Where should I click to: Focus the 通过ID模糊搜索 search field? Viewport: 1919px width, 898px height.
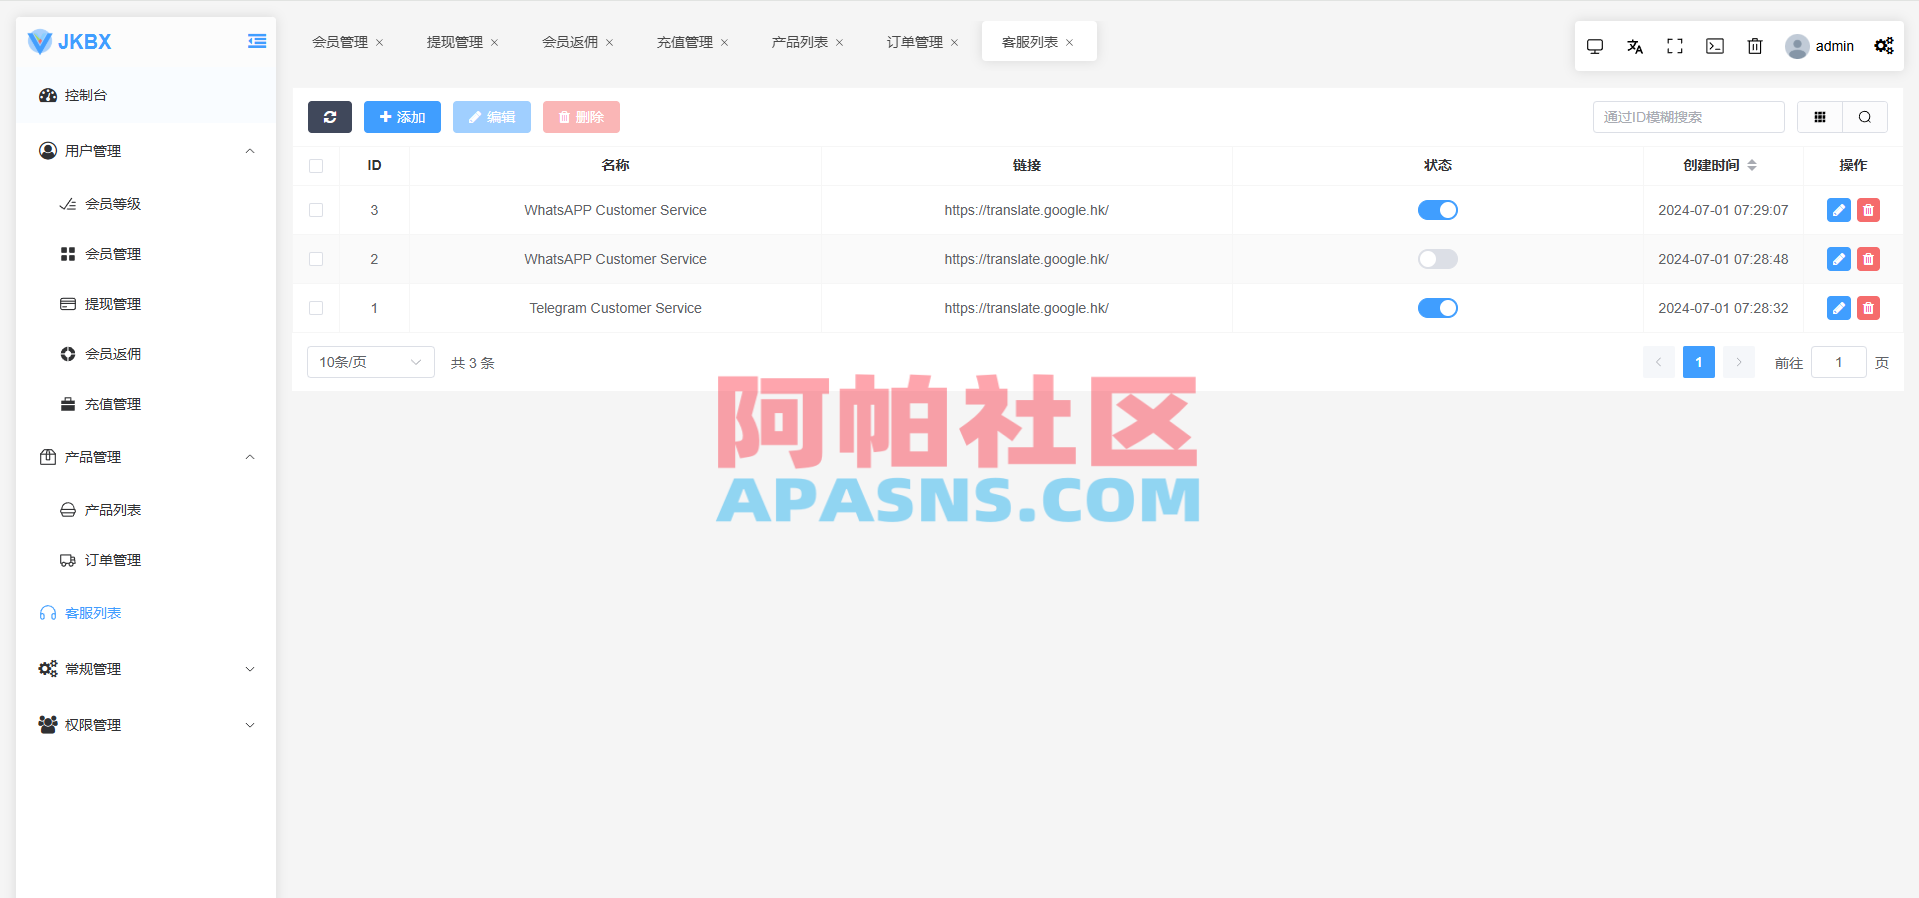(x=1689, y=117)
